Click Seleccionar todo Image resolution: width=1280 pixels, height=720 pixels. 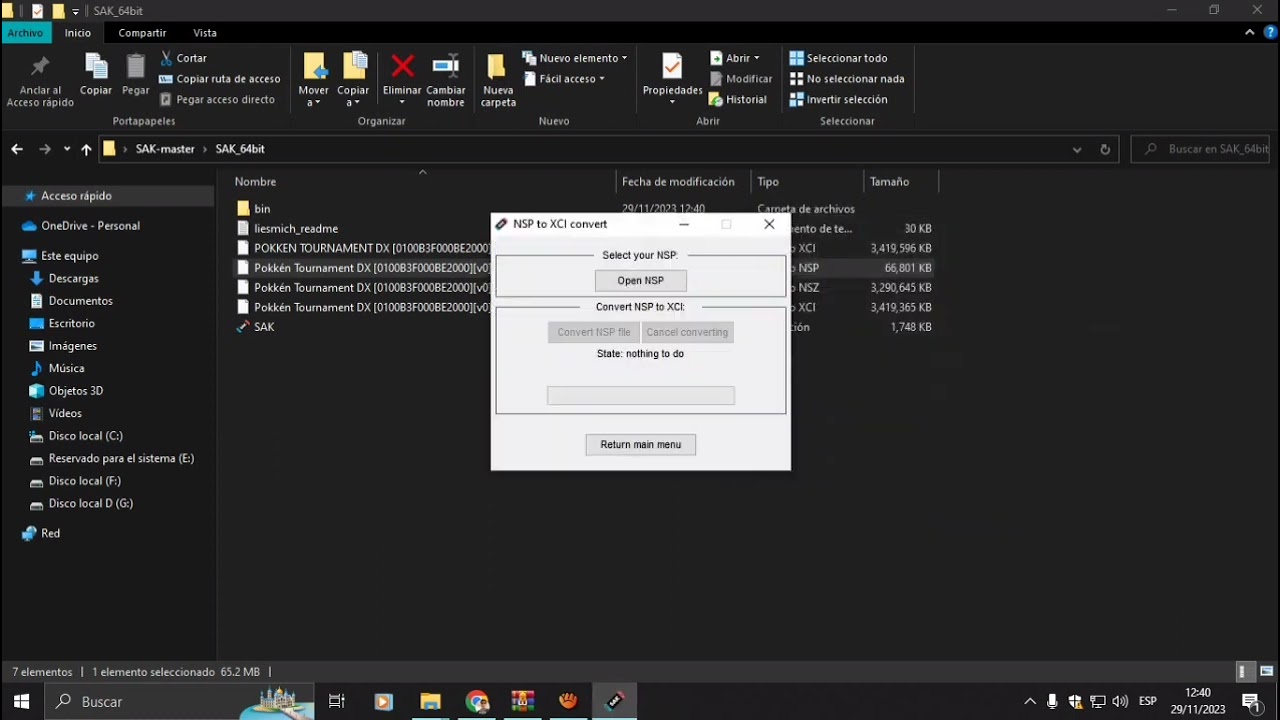coord(838,58)
